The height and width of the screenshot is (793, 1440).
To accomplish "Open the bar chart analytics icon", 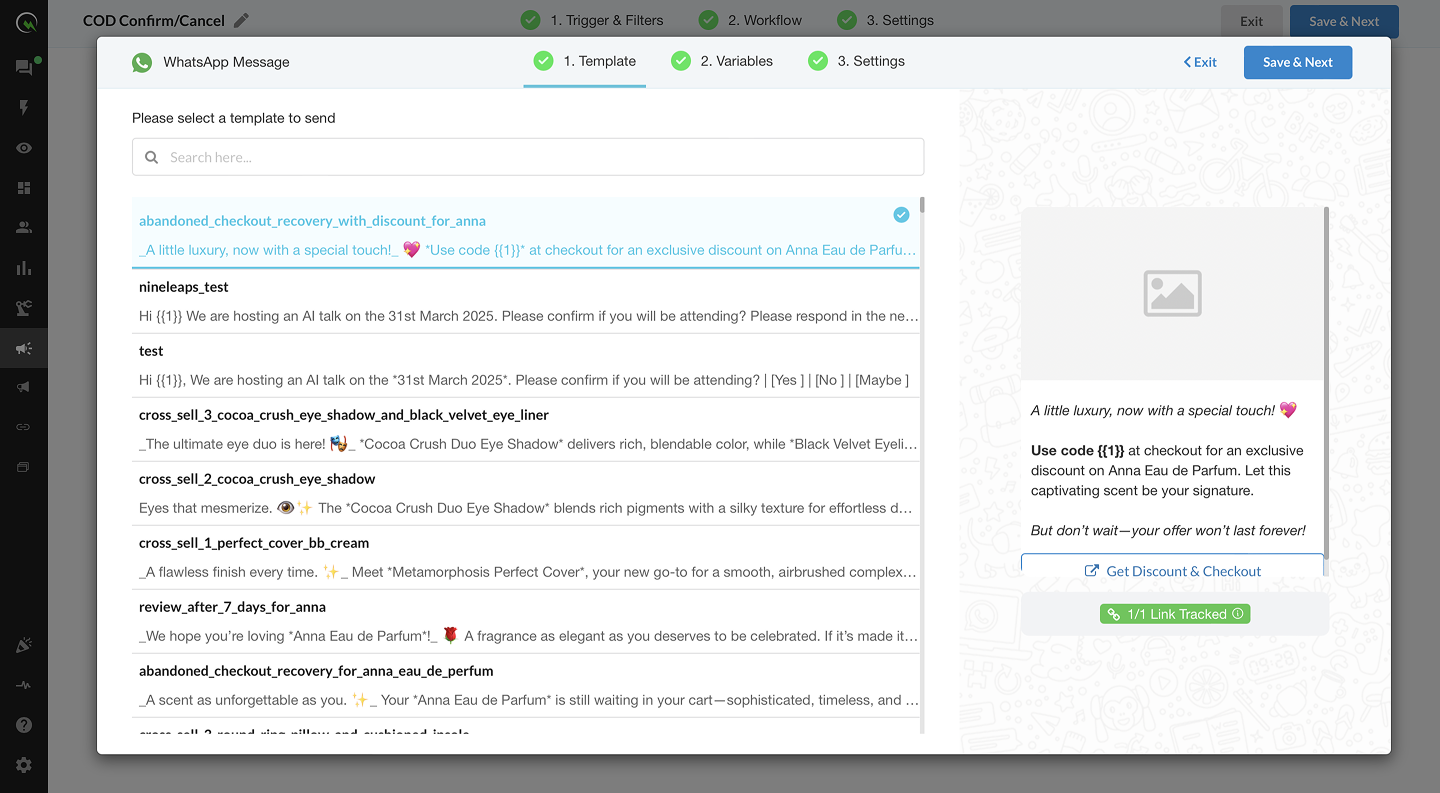I will [24, 268].
